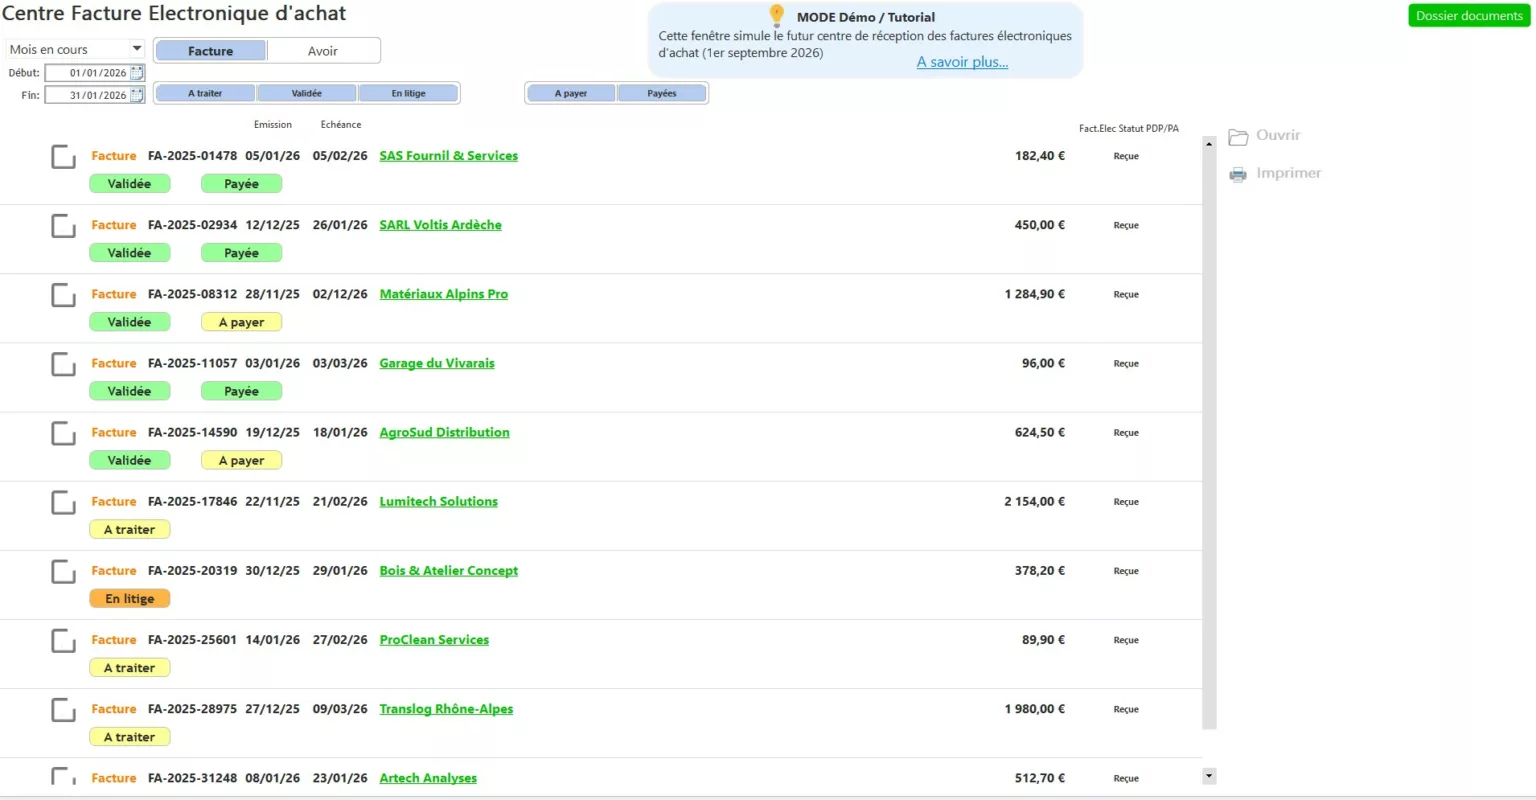Select checkbox for Matériaux Alpins Pro invoice

[63, 295]
